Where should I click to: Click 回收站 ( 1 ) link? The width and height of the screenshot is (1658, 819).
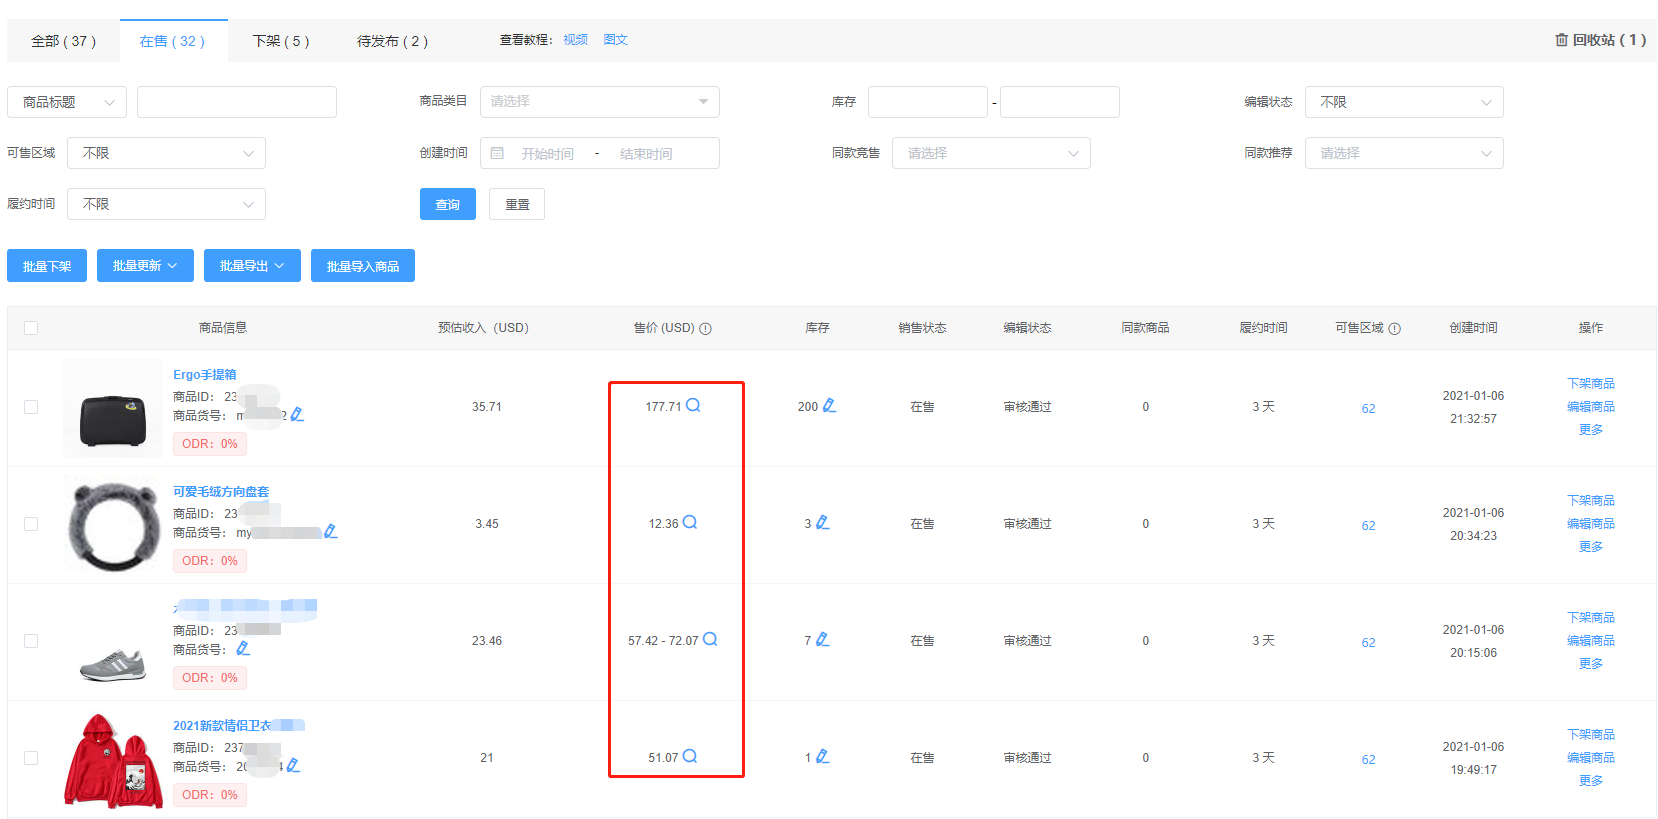1601,40
